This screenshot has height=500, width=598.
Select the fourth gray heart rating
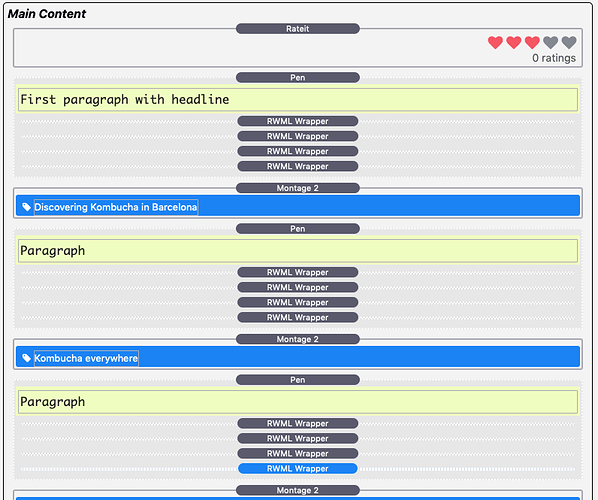click(550, 42)
